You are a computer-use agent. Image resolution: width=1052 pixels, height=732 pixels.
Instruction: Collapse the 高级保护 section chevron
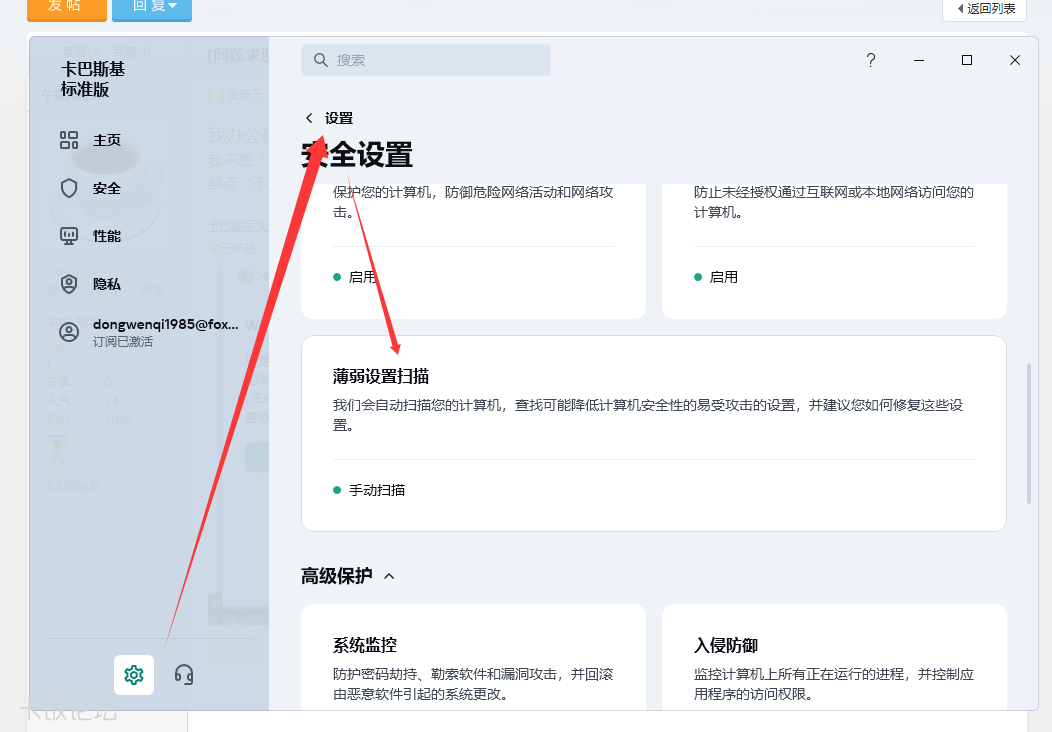click(x=389, y=576)
